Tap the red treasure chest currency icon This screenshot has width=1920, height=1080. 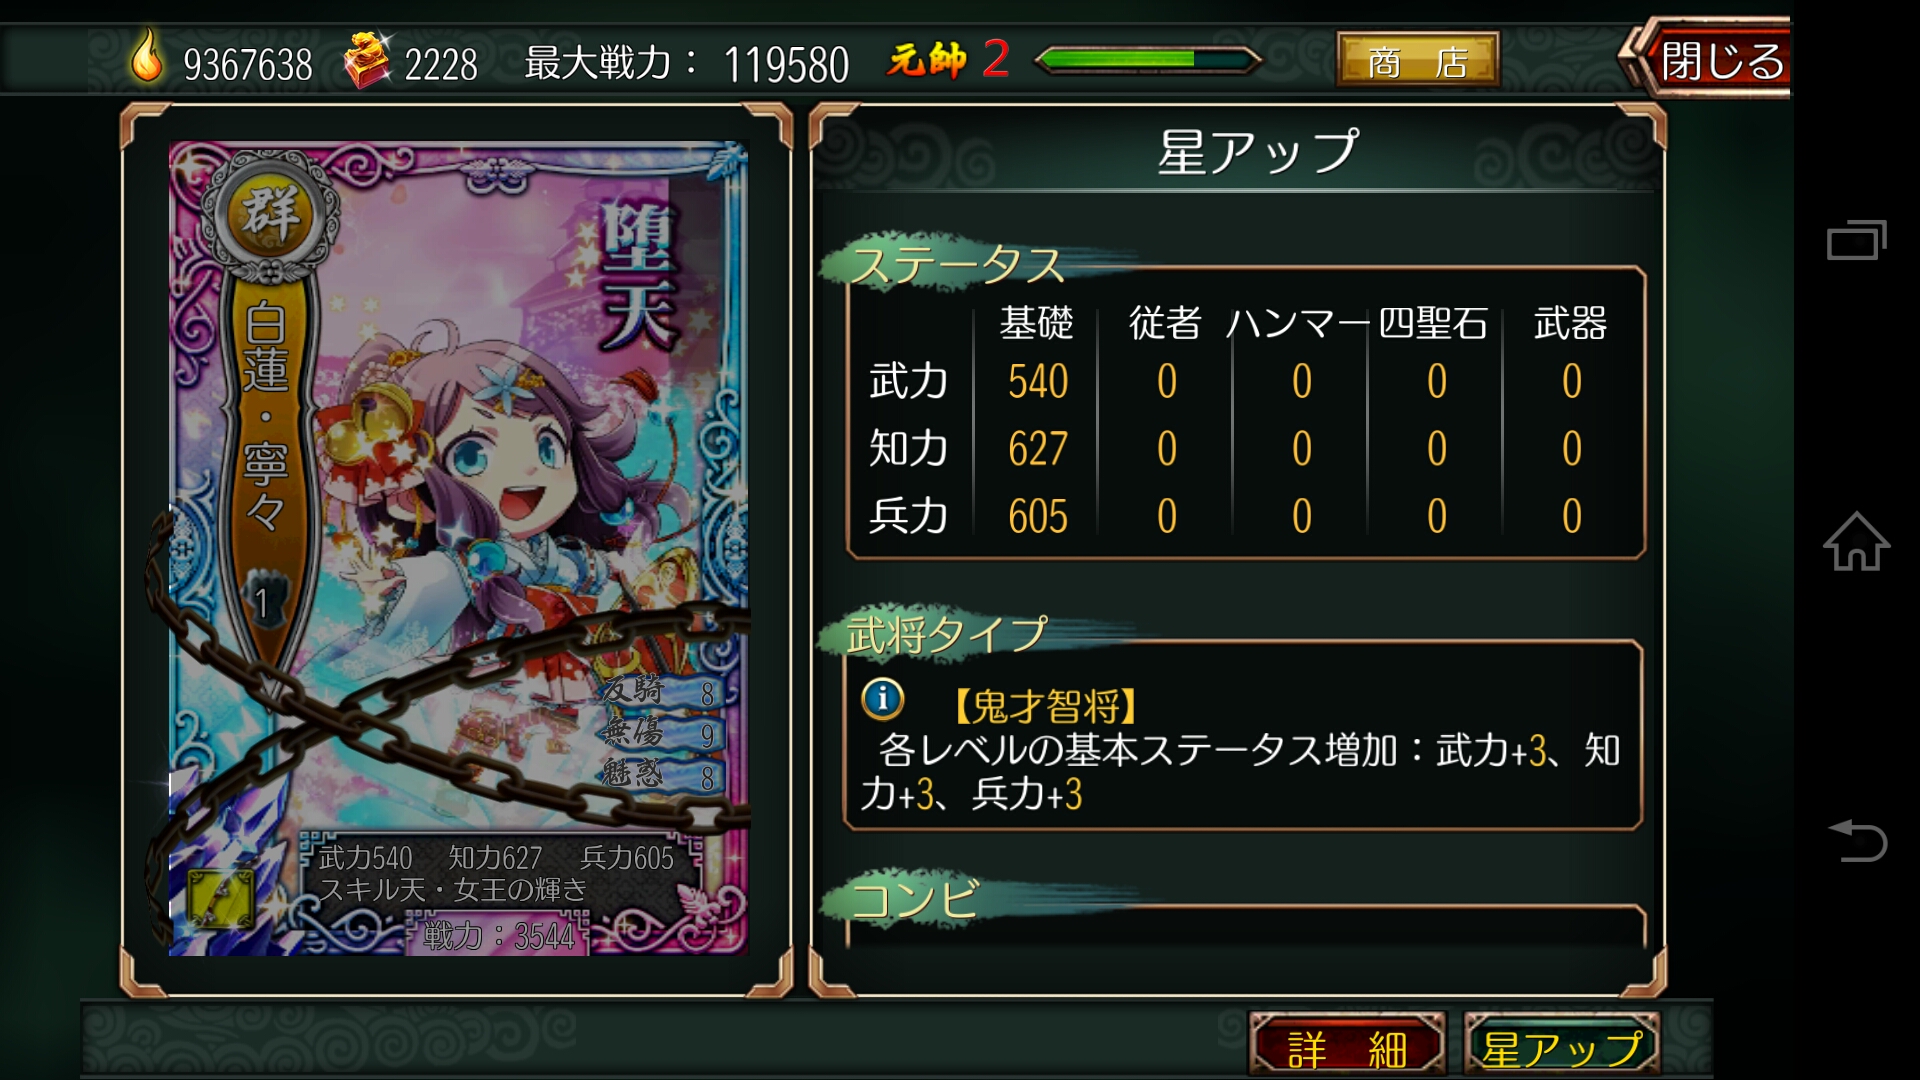[367, 60]
